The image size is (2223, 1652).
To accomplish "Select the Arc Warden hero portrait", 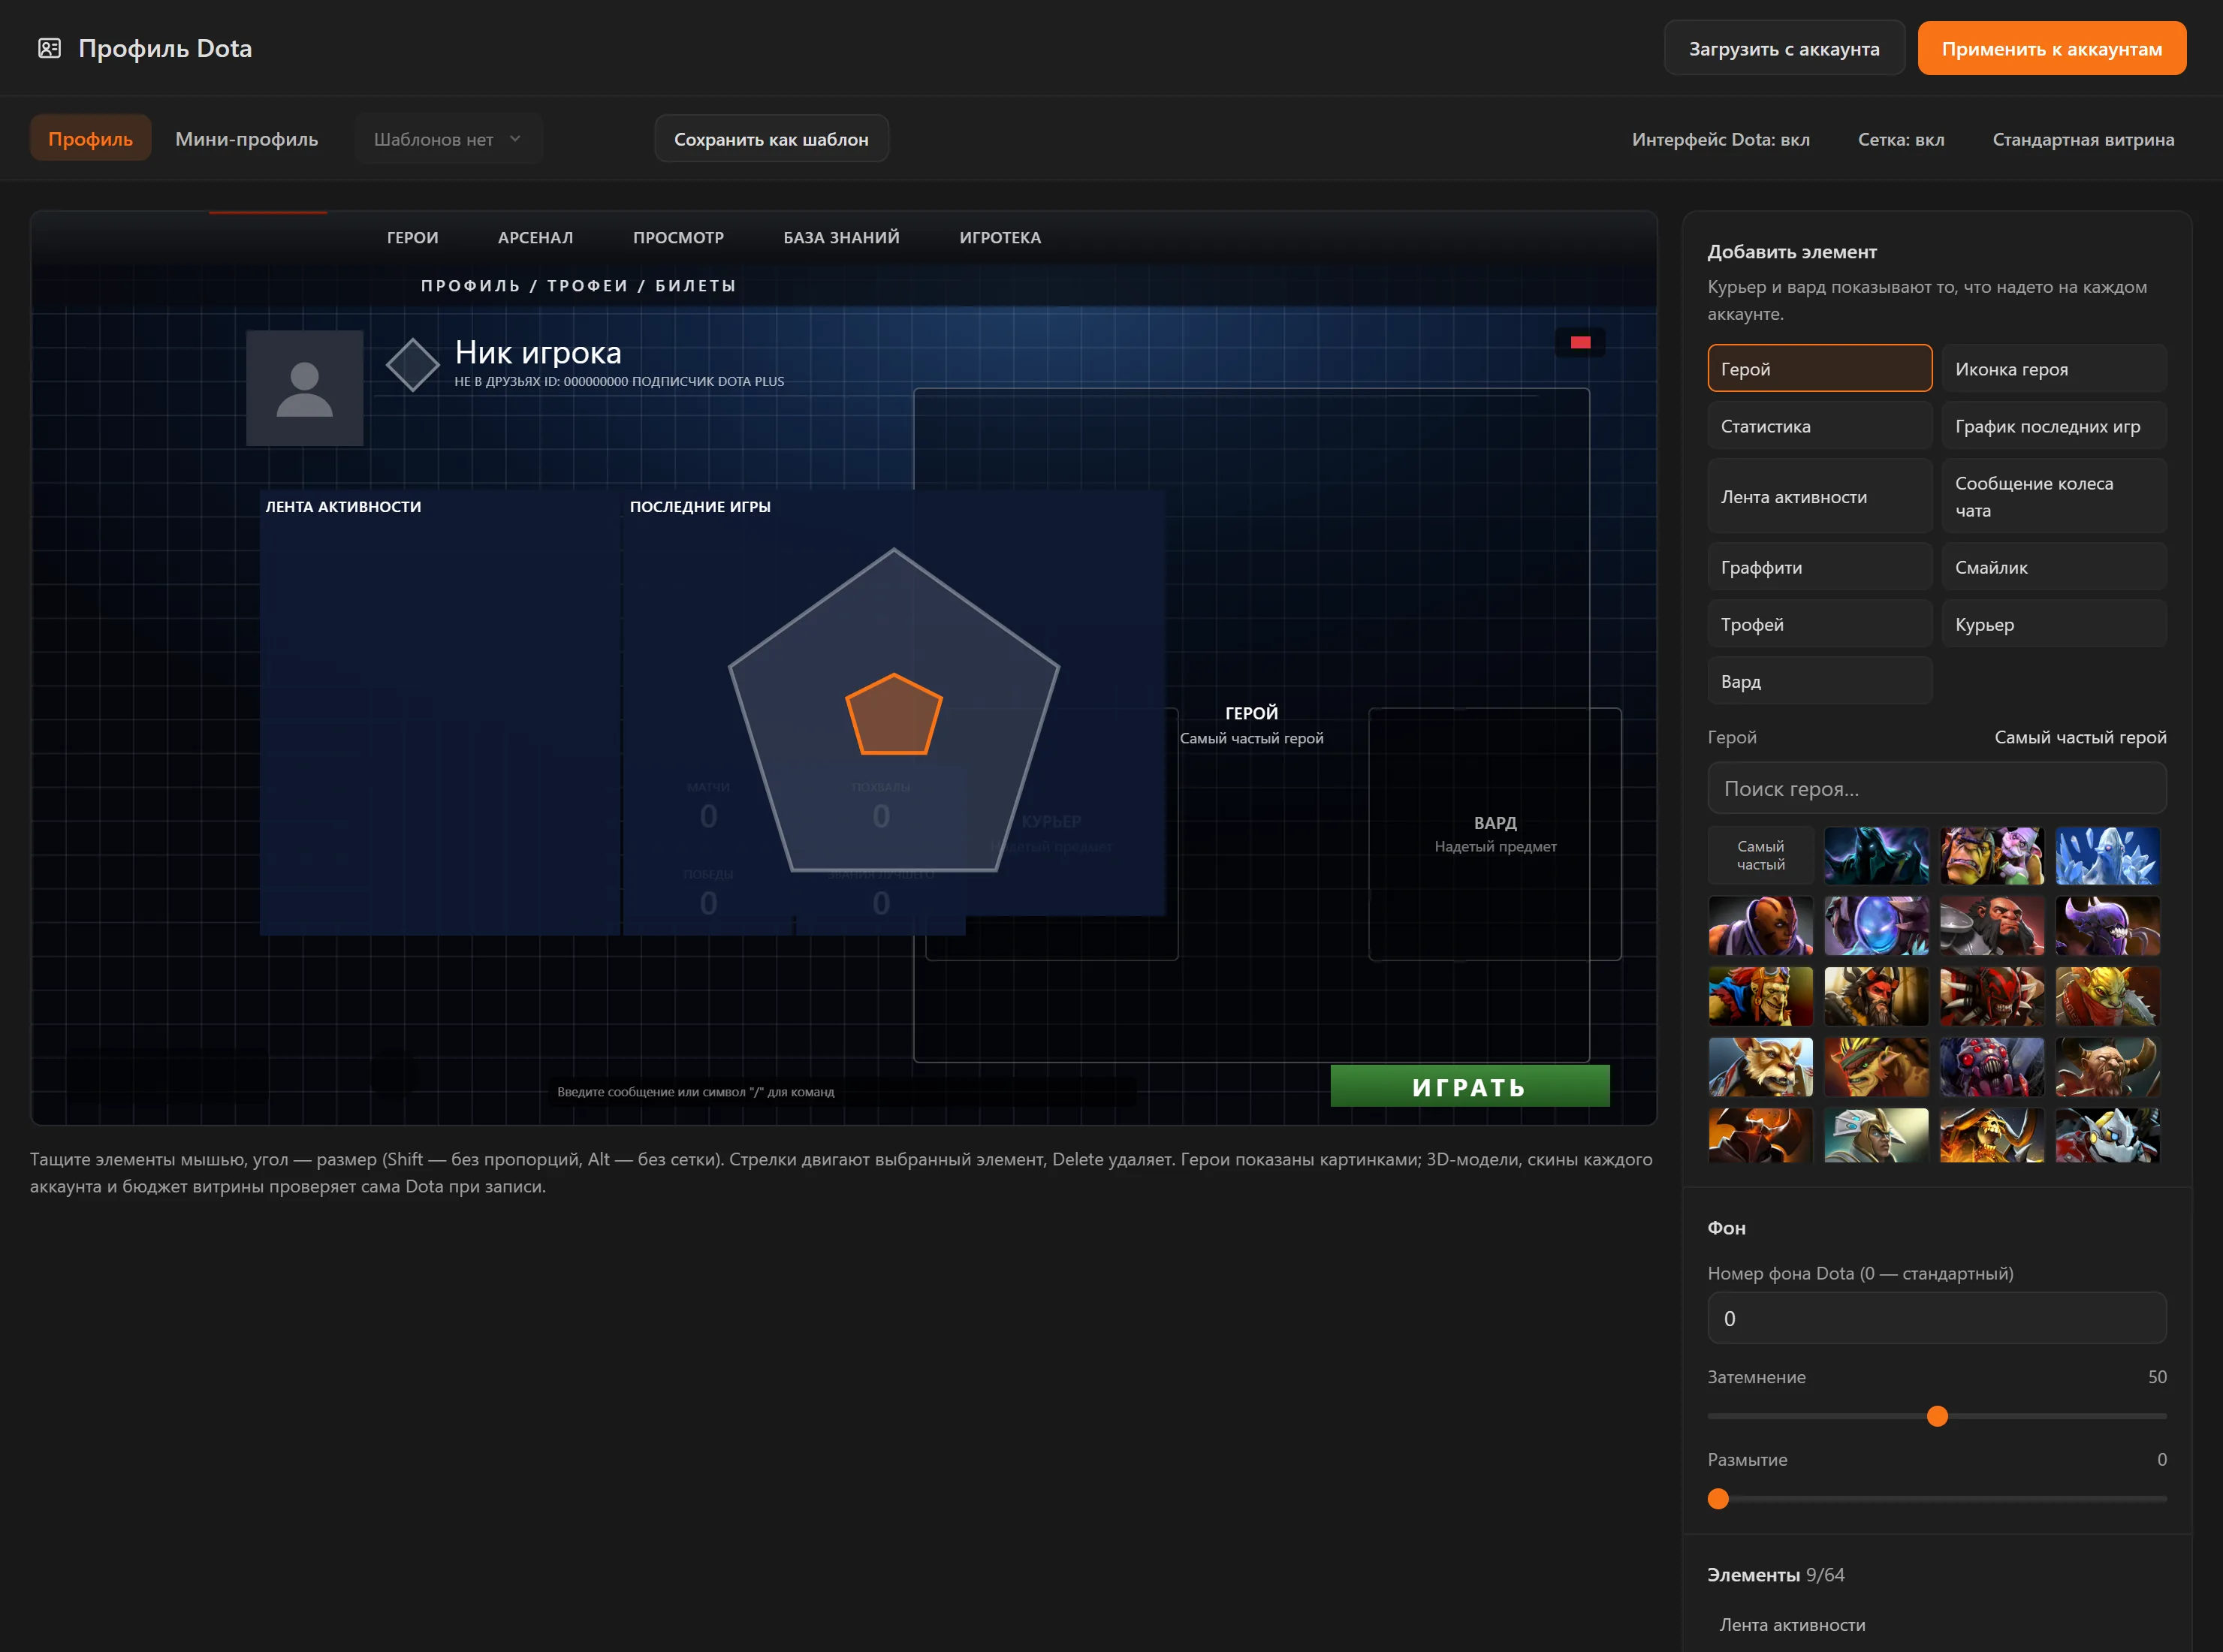I will pos(1876,926).
